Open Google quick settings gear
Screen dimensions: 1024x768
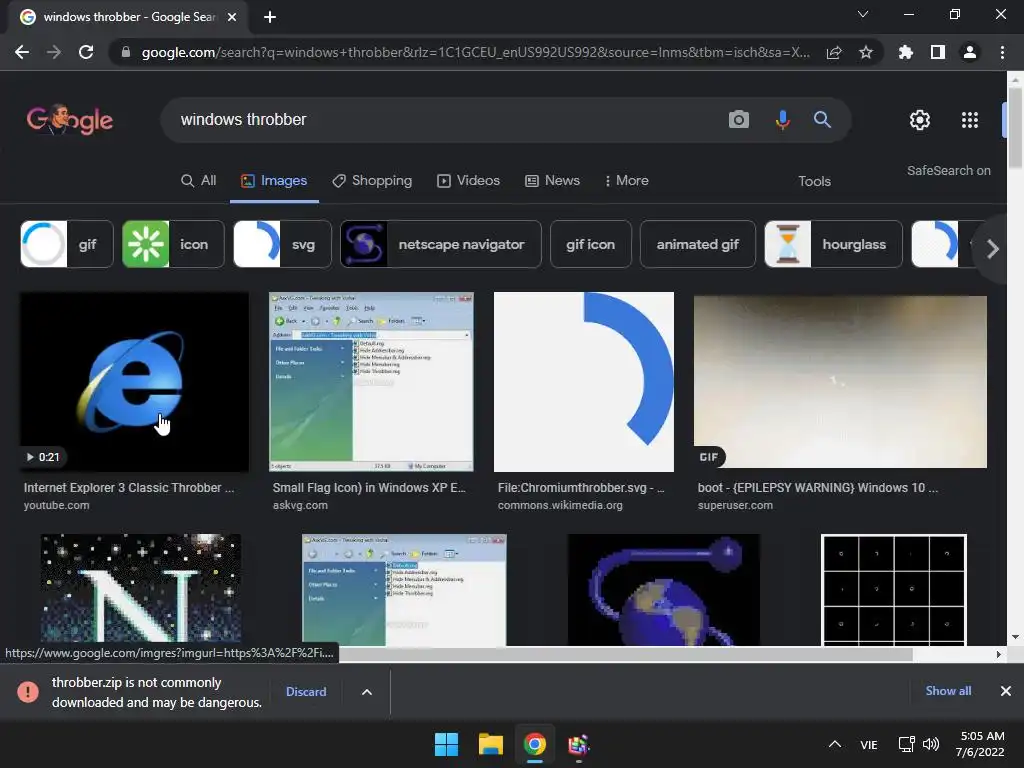920,120
